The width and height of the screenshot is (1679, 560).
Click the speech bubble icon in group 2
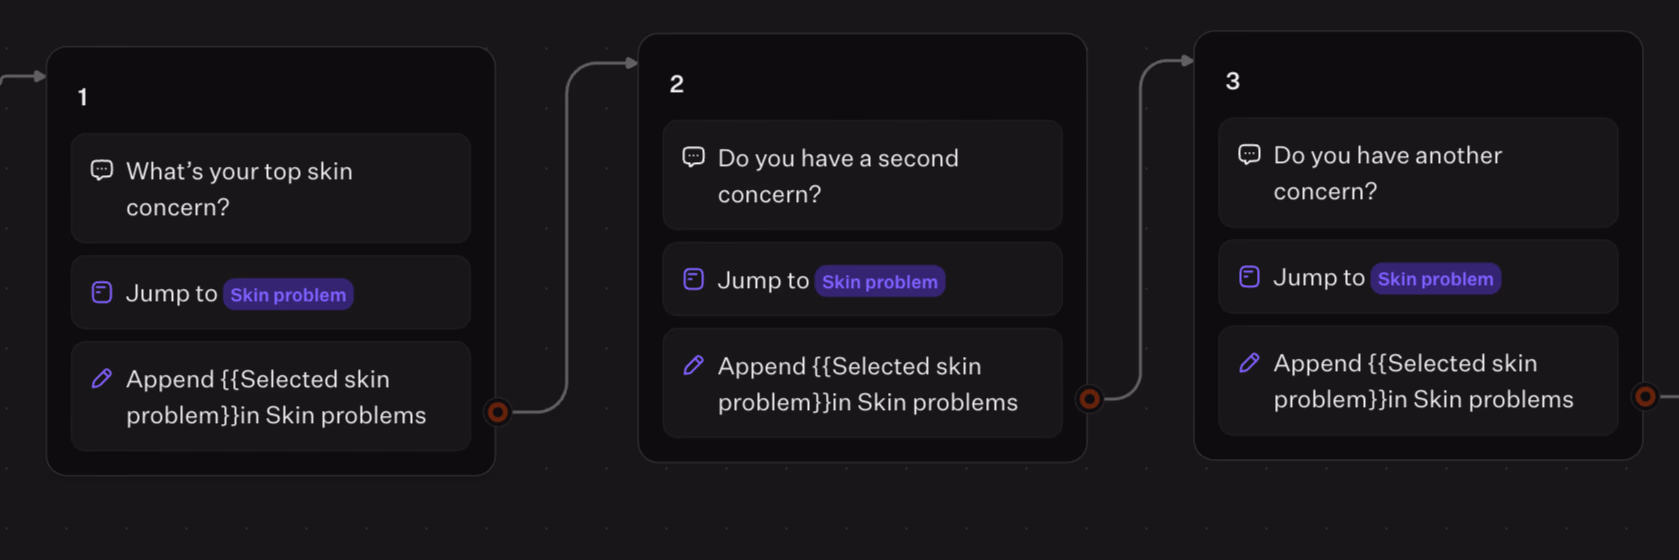(693, 157)
